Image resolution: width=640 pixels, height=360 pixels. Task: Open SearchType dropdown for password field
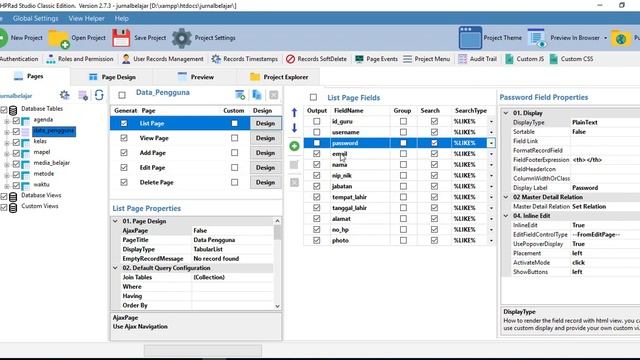(491, 143)
